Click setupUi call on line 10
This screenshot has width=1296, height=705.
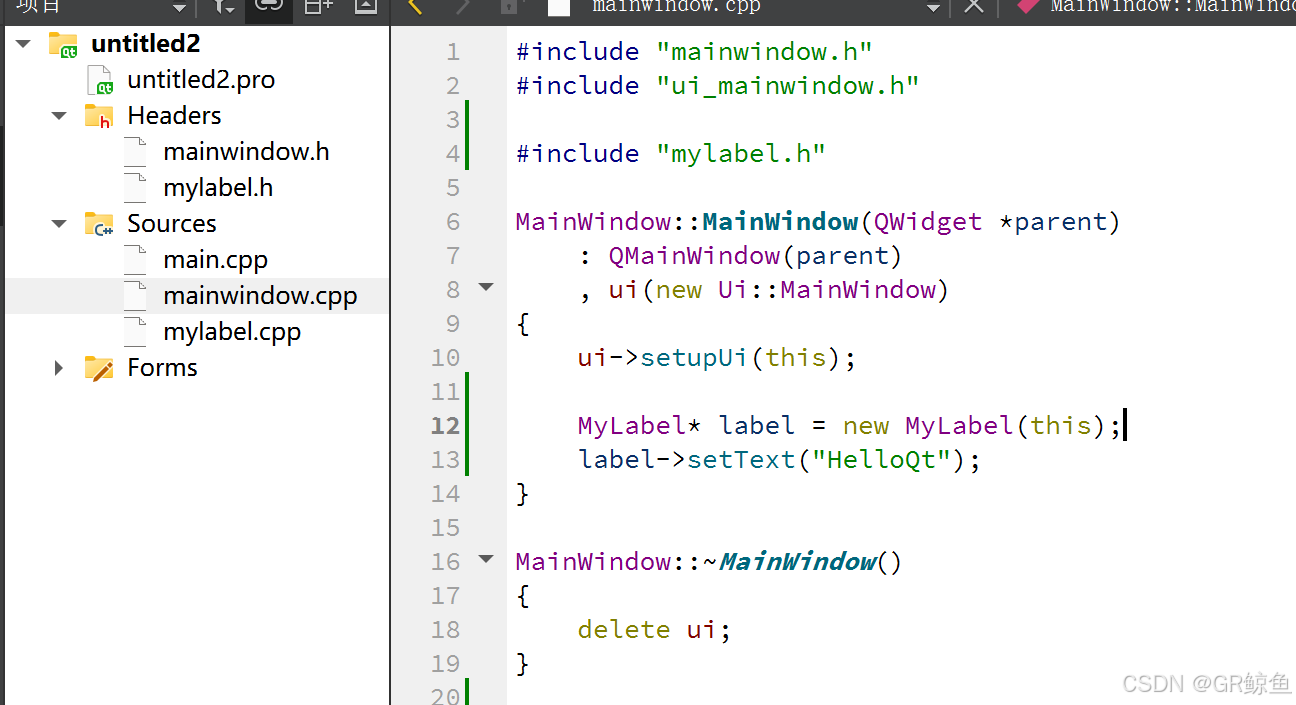pyautogui.click(x=694, y=358)
